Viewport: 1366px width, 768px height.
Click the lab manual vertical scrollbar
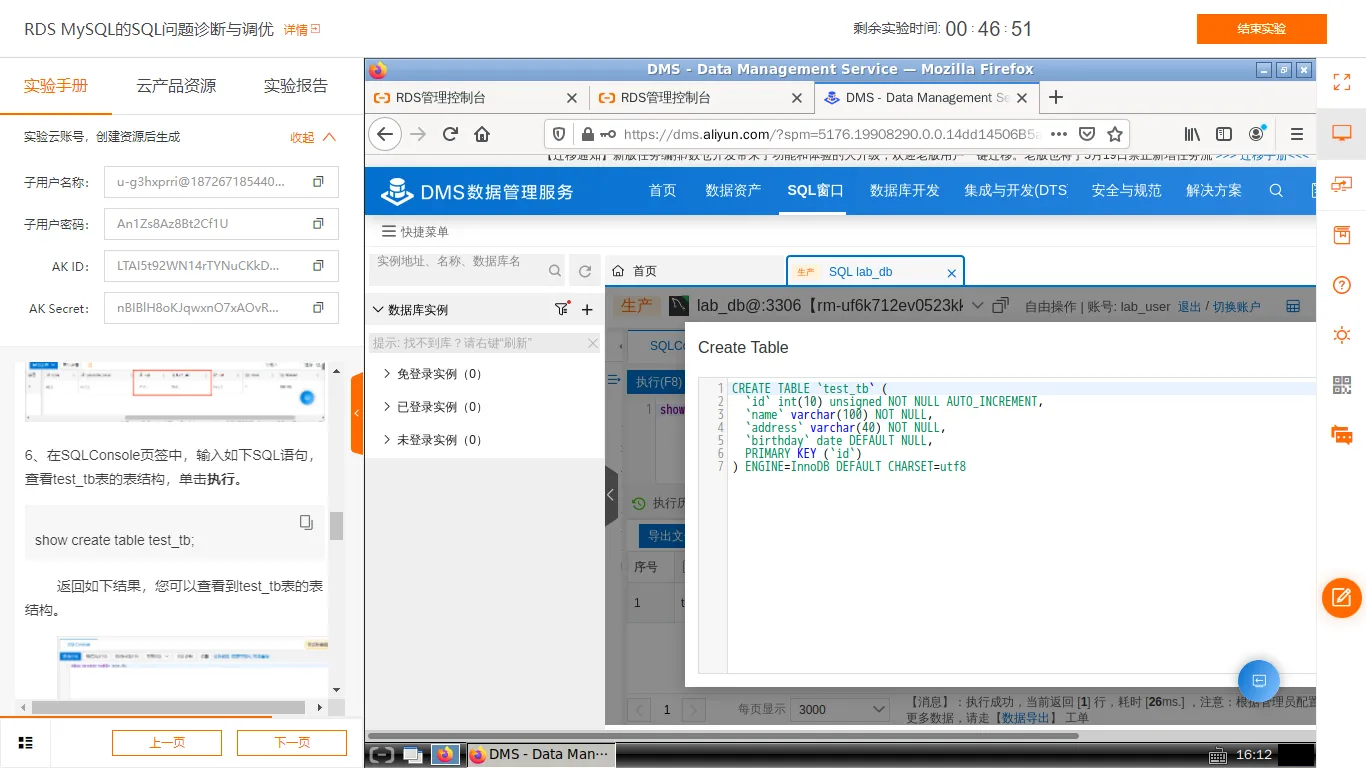[336, 525]
